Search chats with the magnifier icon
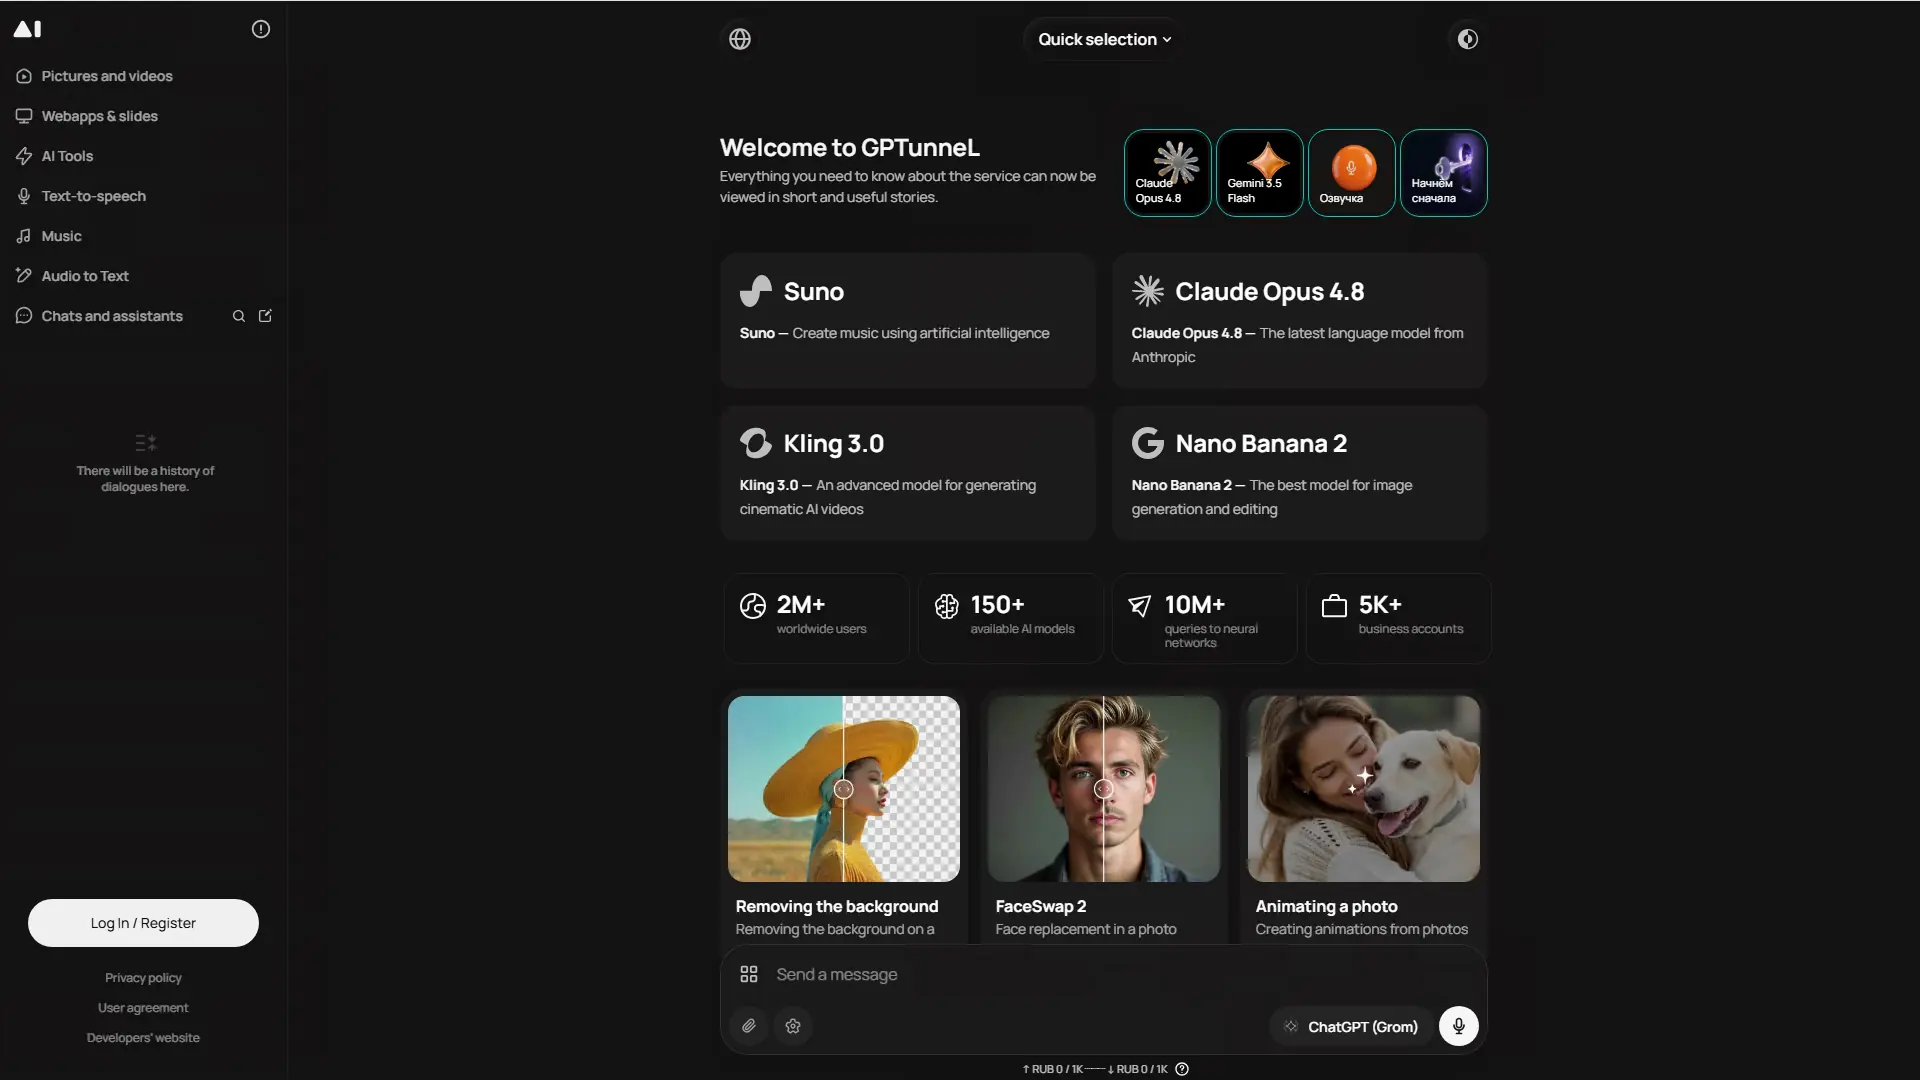The height and width of the screenshot is (1080, 1920). (x=239, y=316)
